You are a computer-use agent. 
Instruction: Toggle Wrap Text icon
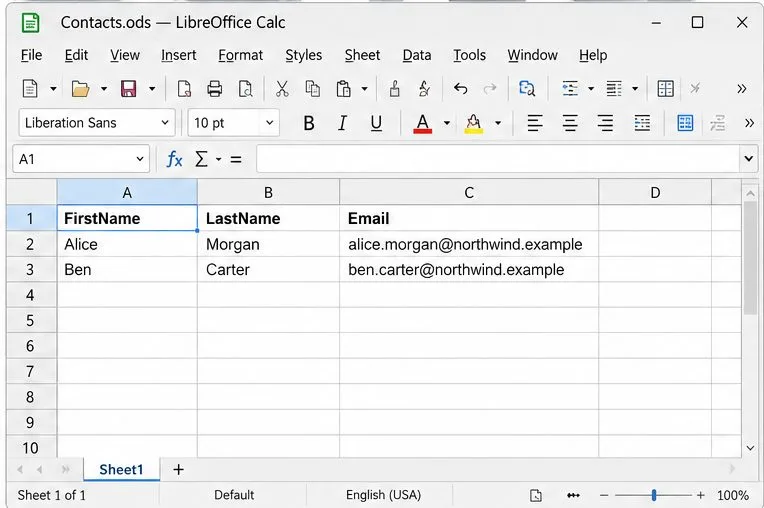[642, 123]
